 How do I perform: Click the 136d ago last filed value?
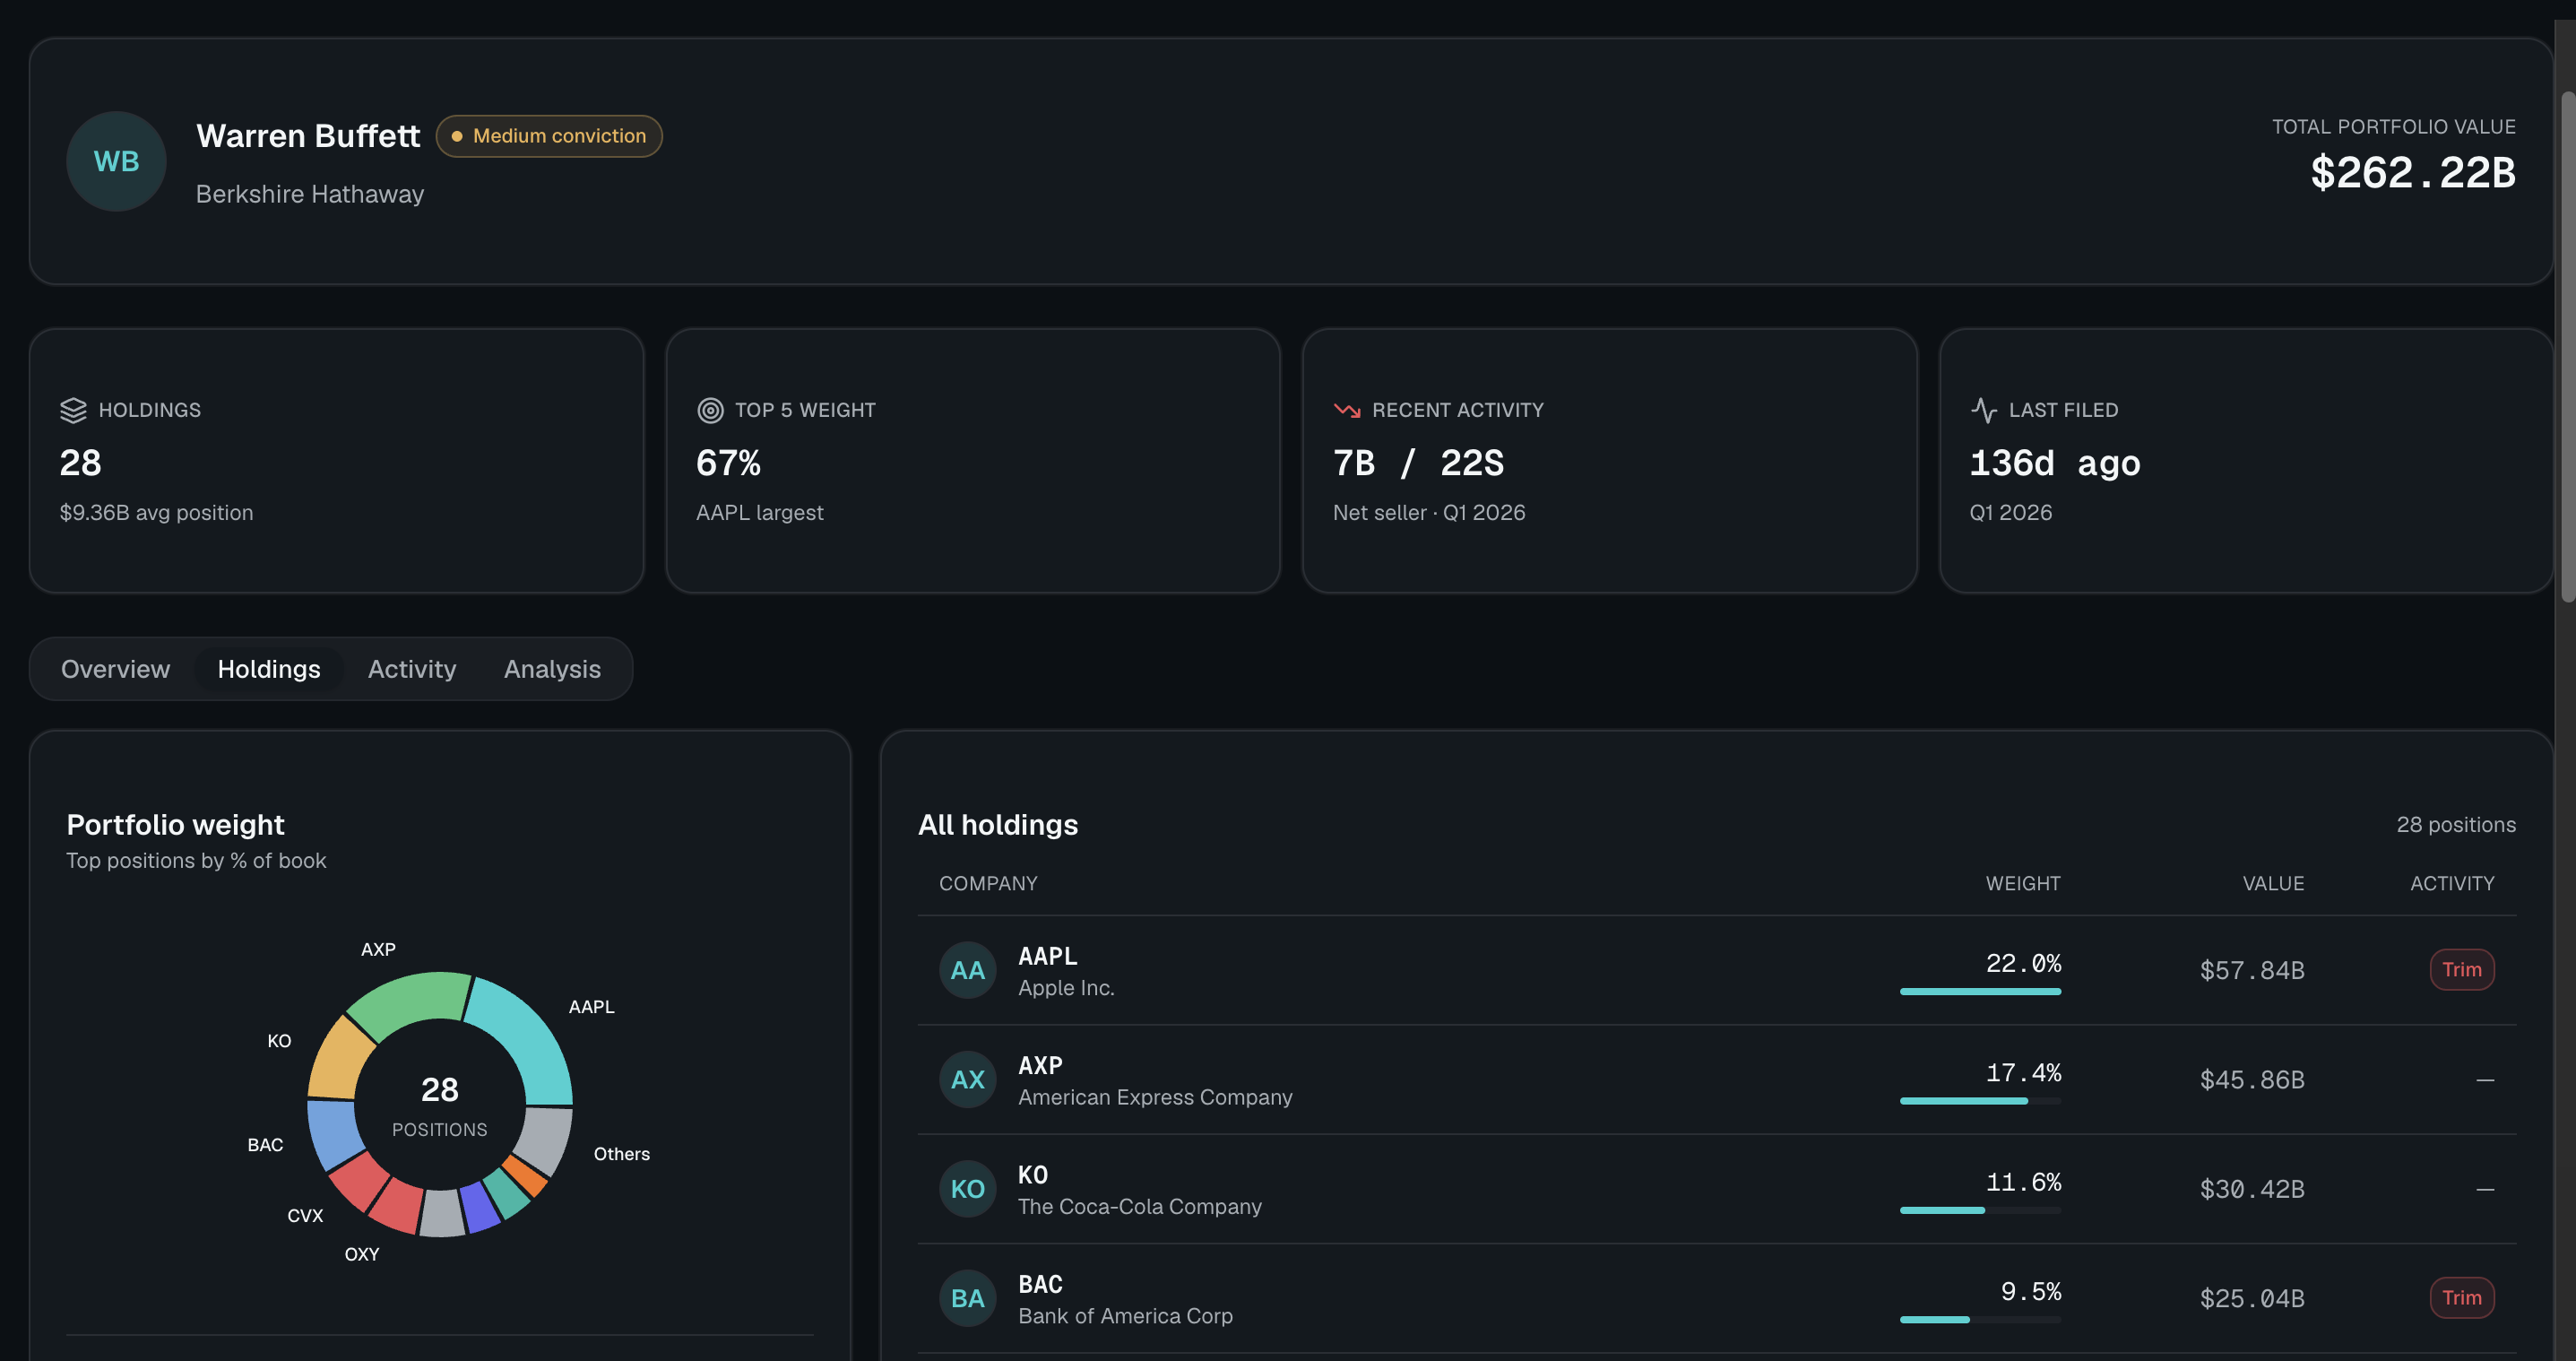point(2055,463)
